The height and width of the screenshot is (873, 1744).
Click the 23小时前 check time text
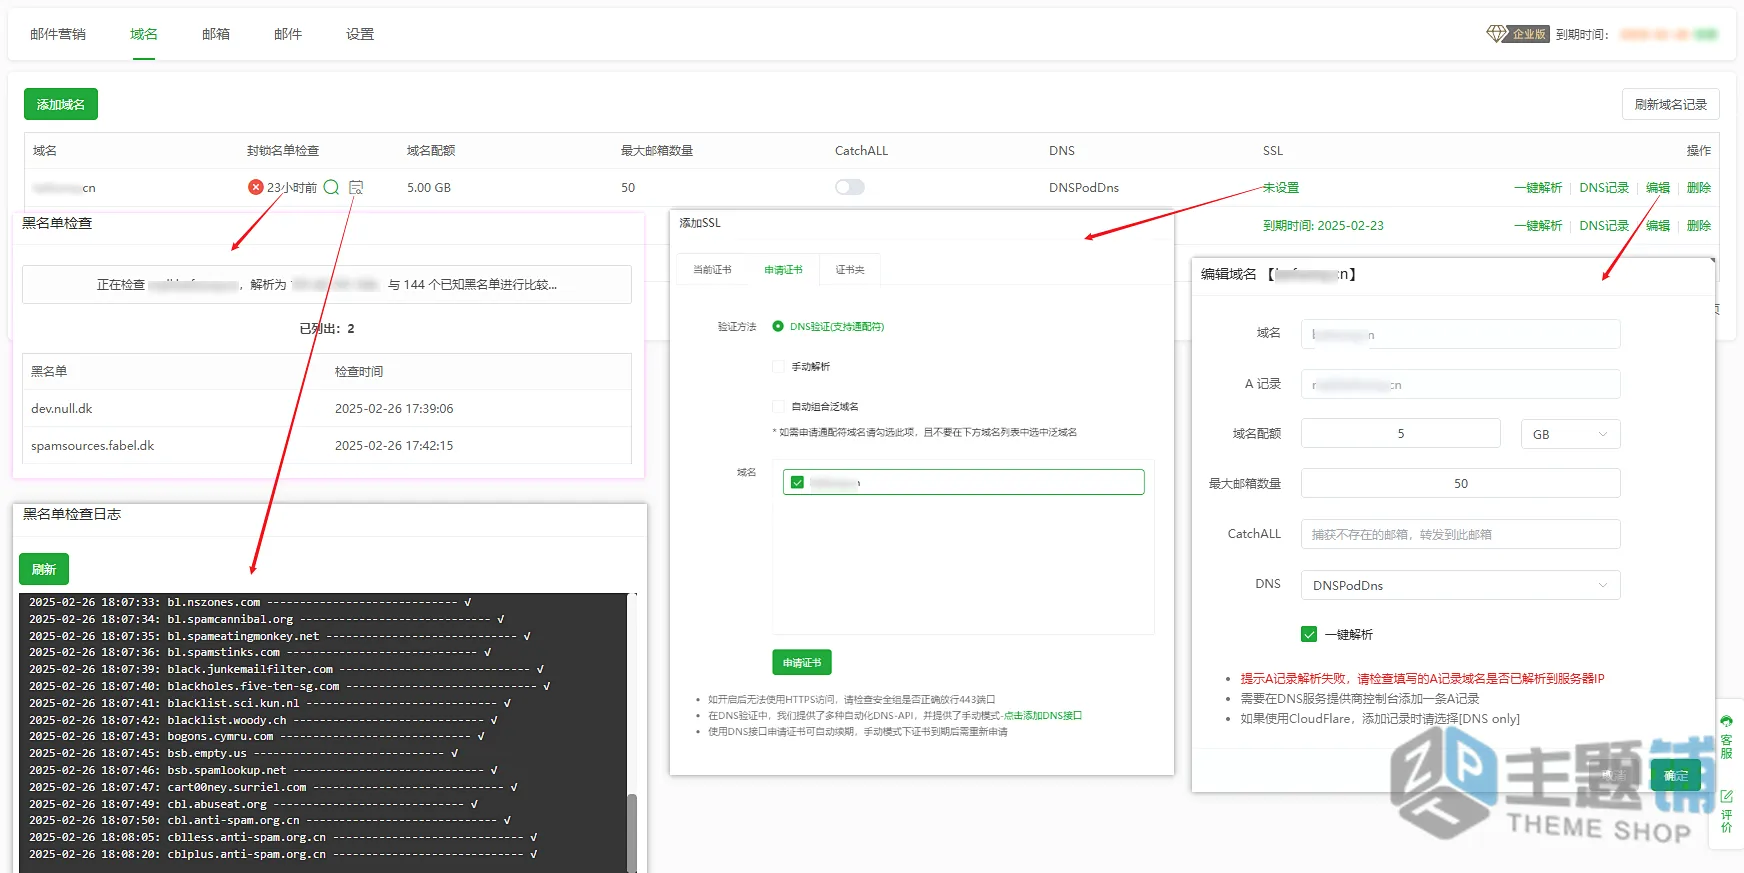(292, 187)
